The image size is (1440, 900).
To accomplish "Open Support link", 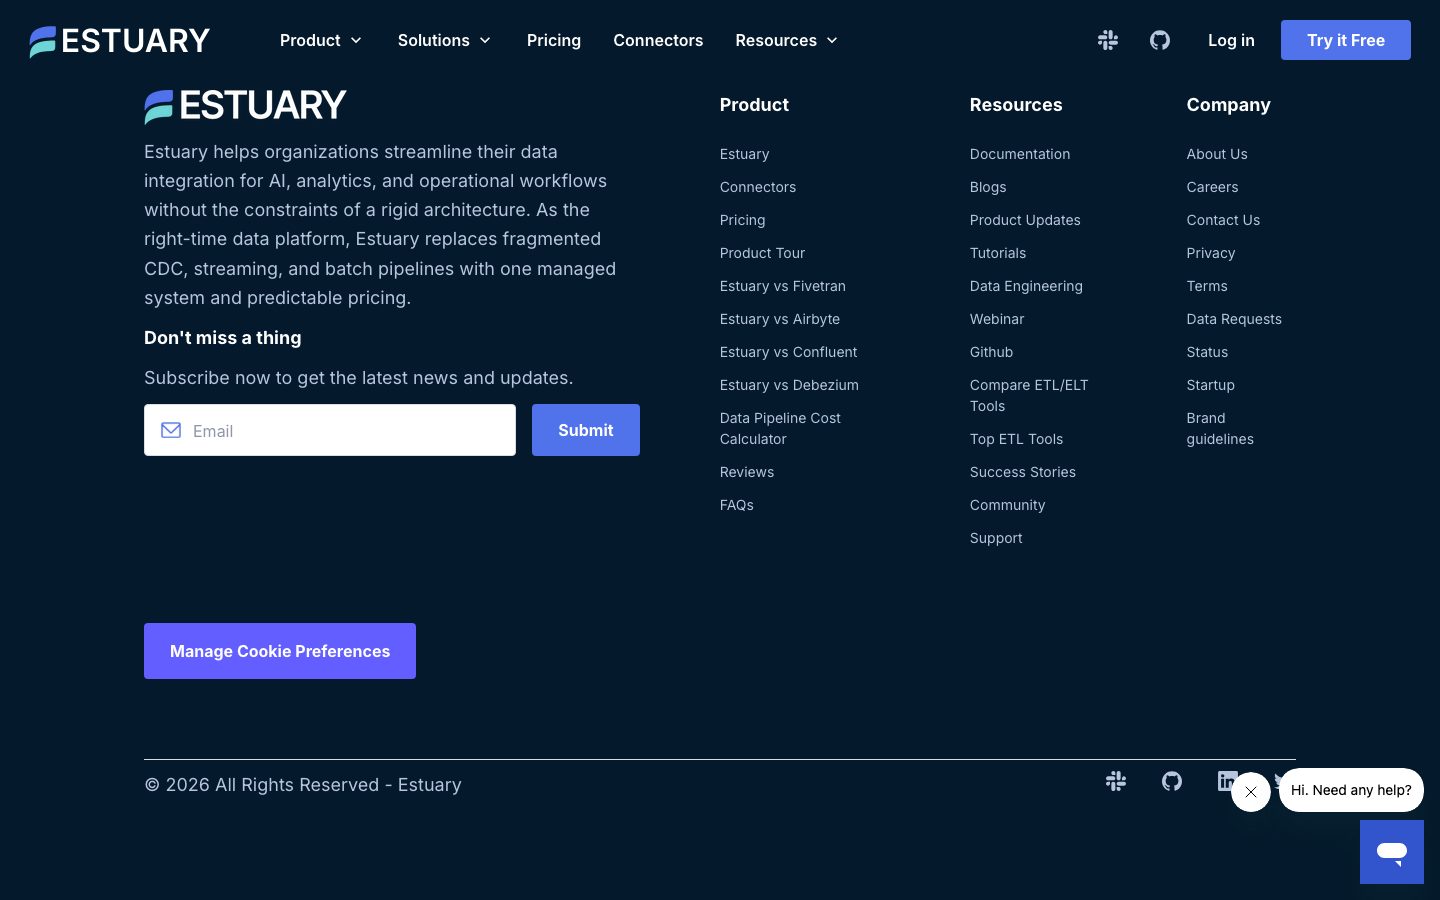I will pyautogui.click(x=996, y=538).
